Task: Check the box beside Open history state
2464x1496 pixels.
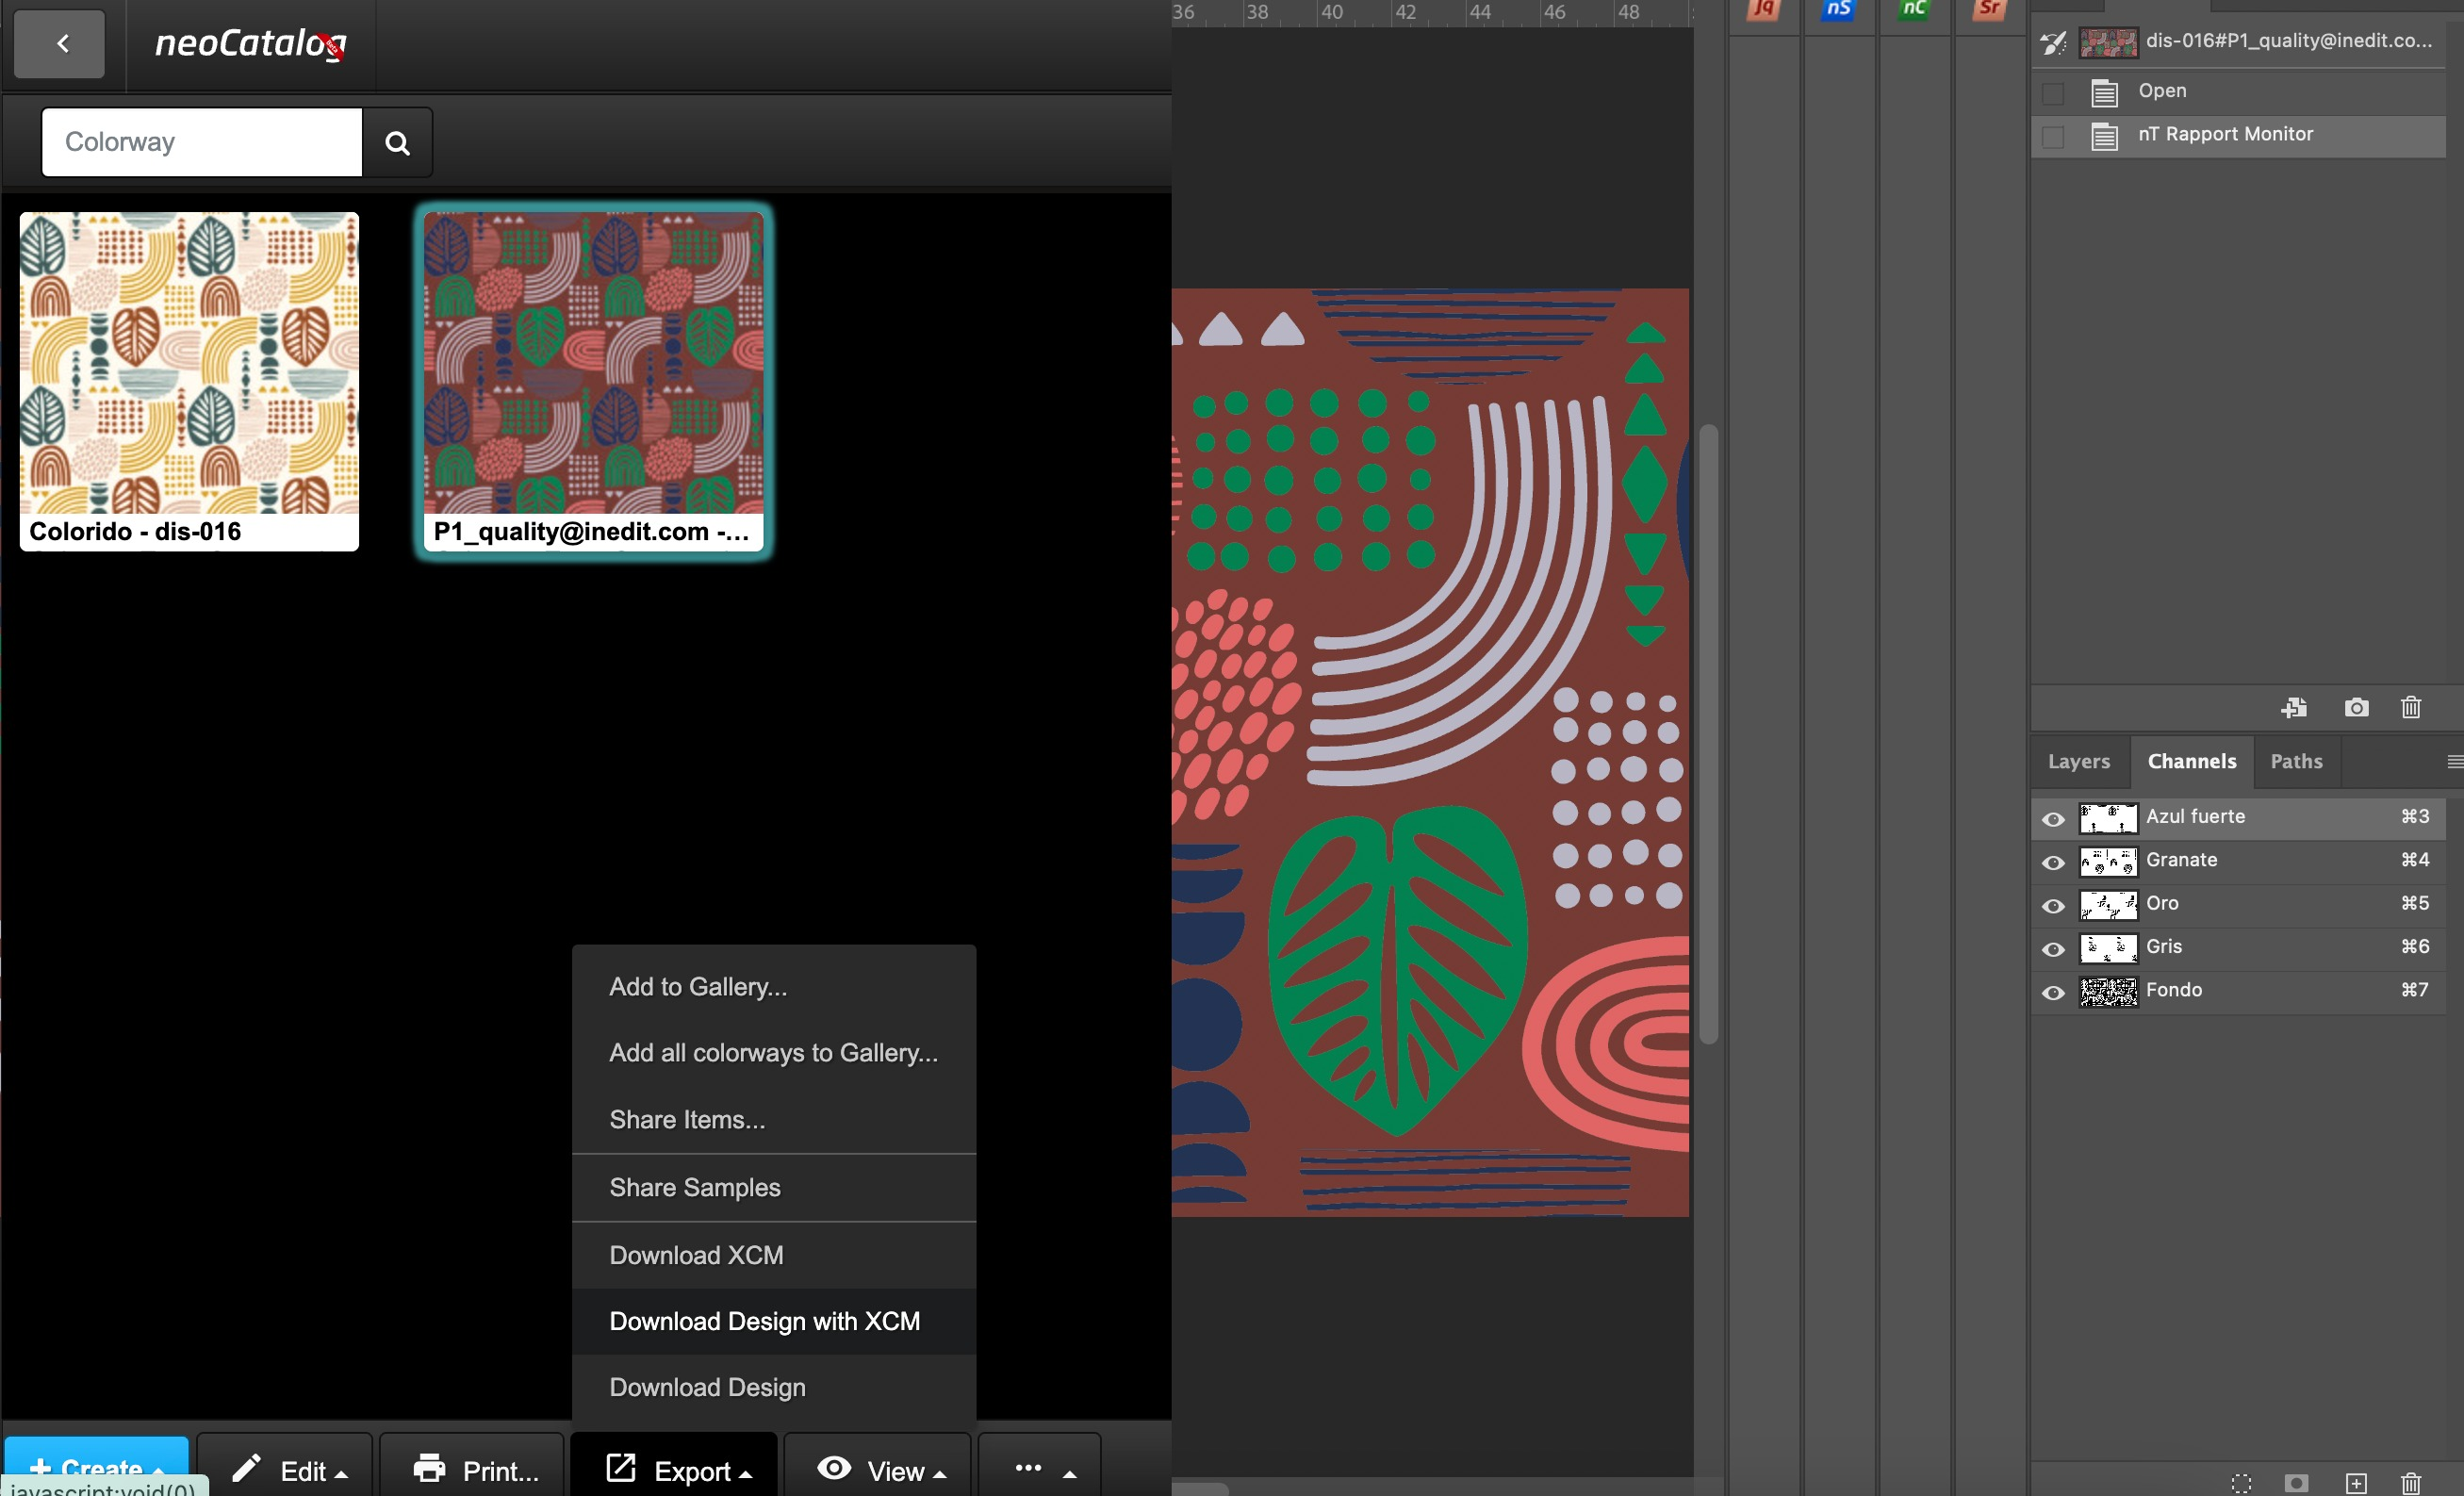Action: pos(2053,93)
